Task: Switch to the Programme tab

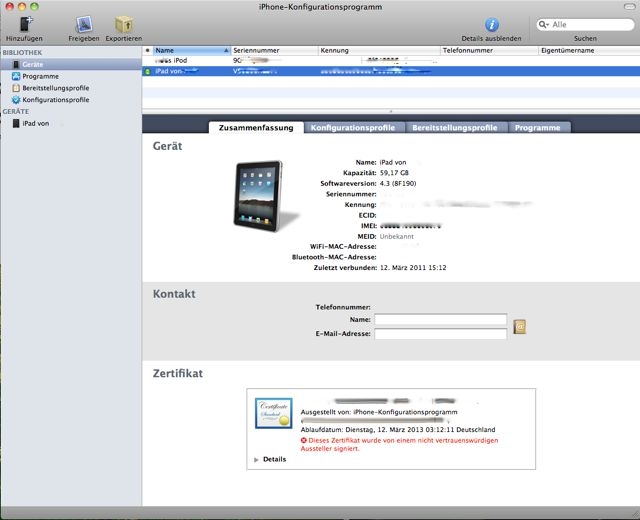Action: (x=538, y=127)
